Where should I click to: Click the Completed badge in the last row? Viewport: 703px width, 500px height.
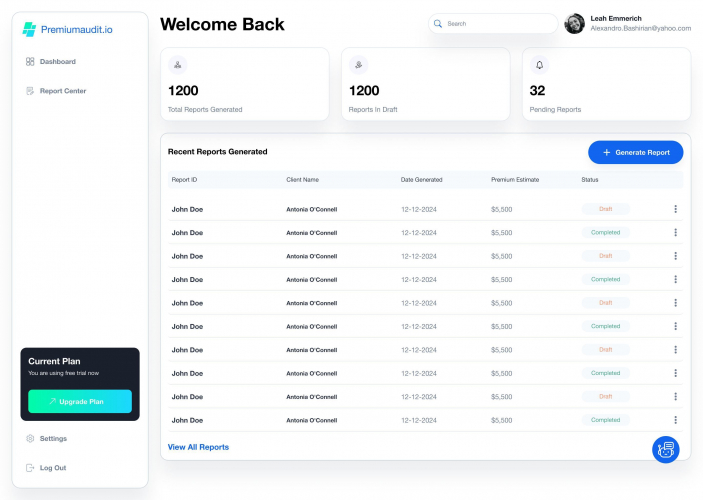click(606, 420)
